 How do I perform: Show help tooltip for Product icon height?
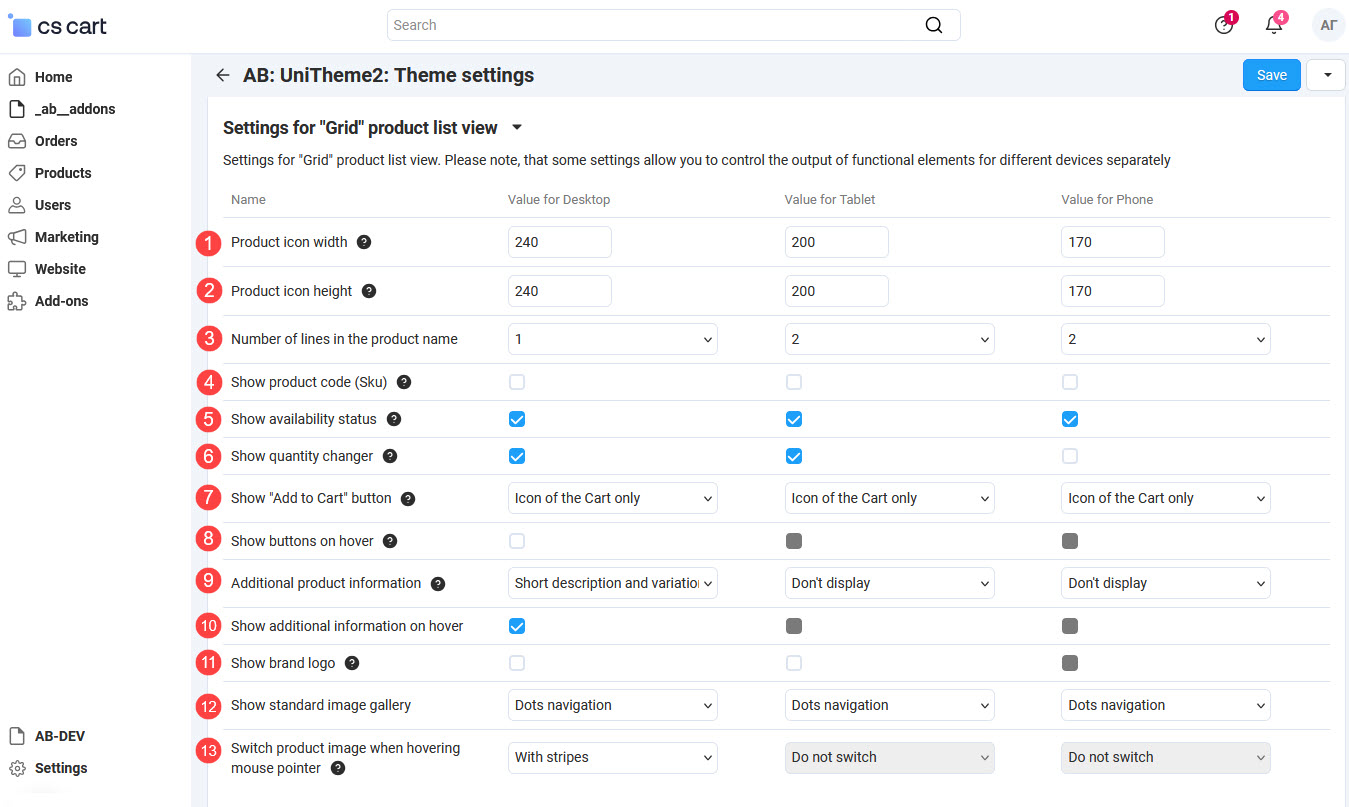coord(369,291)
